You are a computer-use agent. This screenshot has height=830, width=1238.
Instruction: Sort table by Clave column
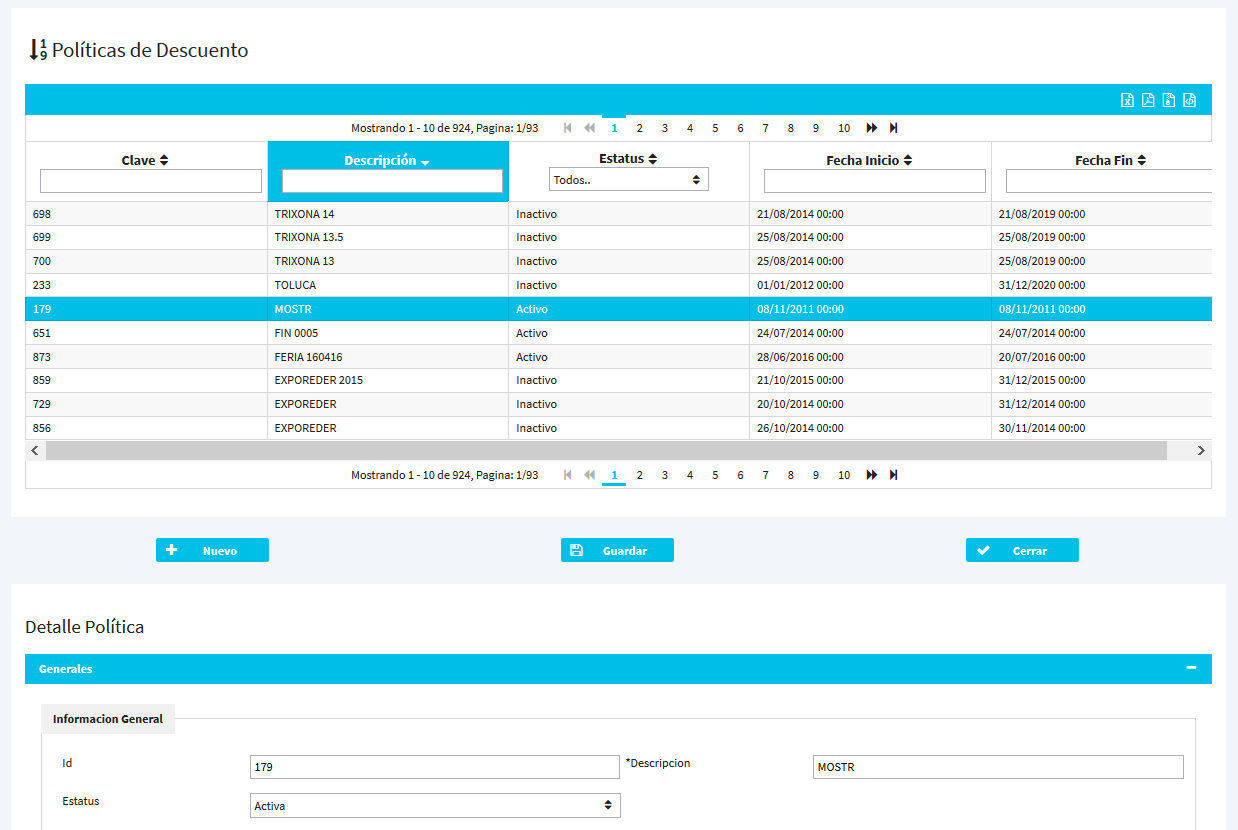point(146,160)
